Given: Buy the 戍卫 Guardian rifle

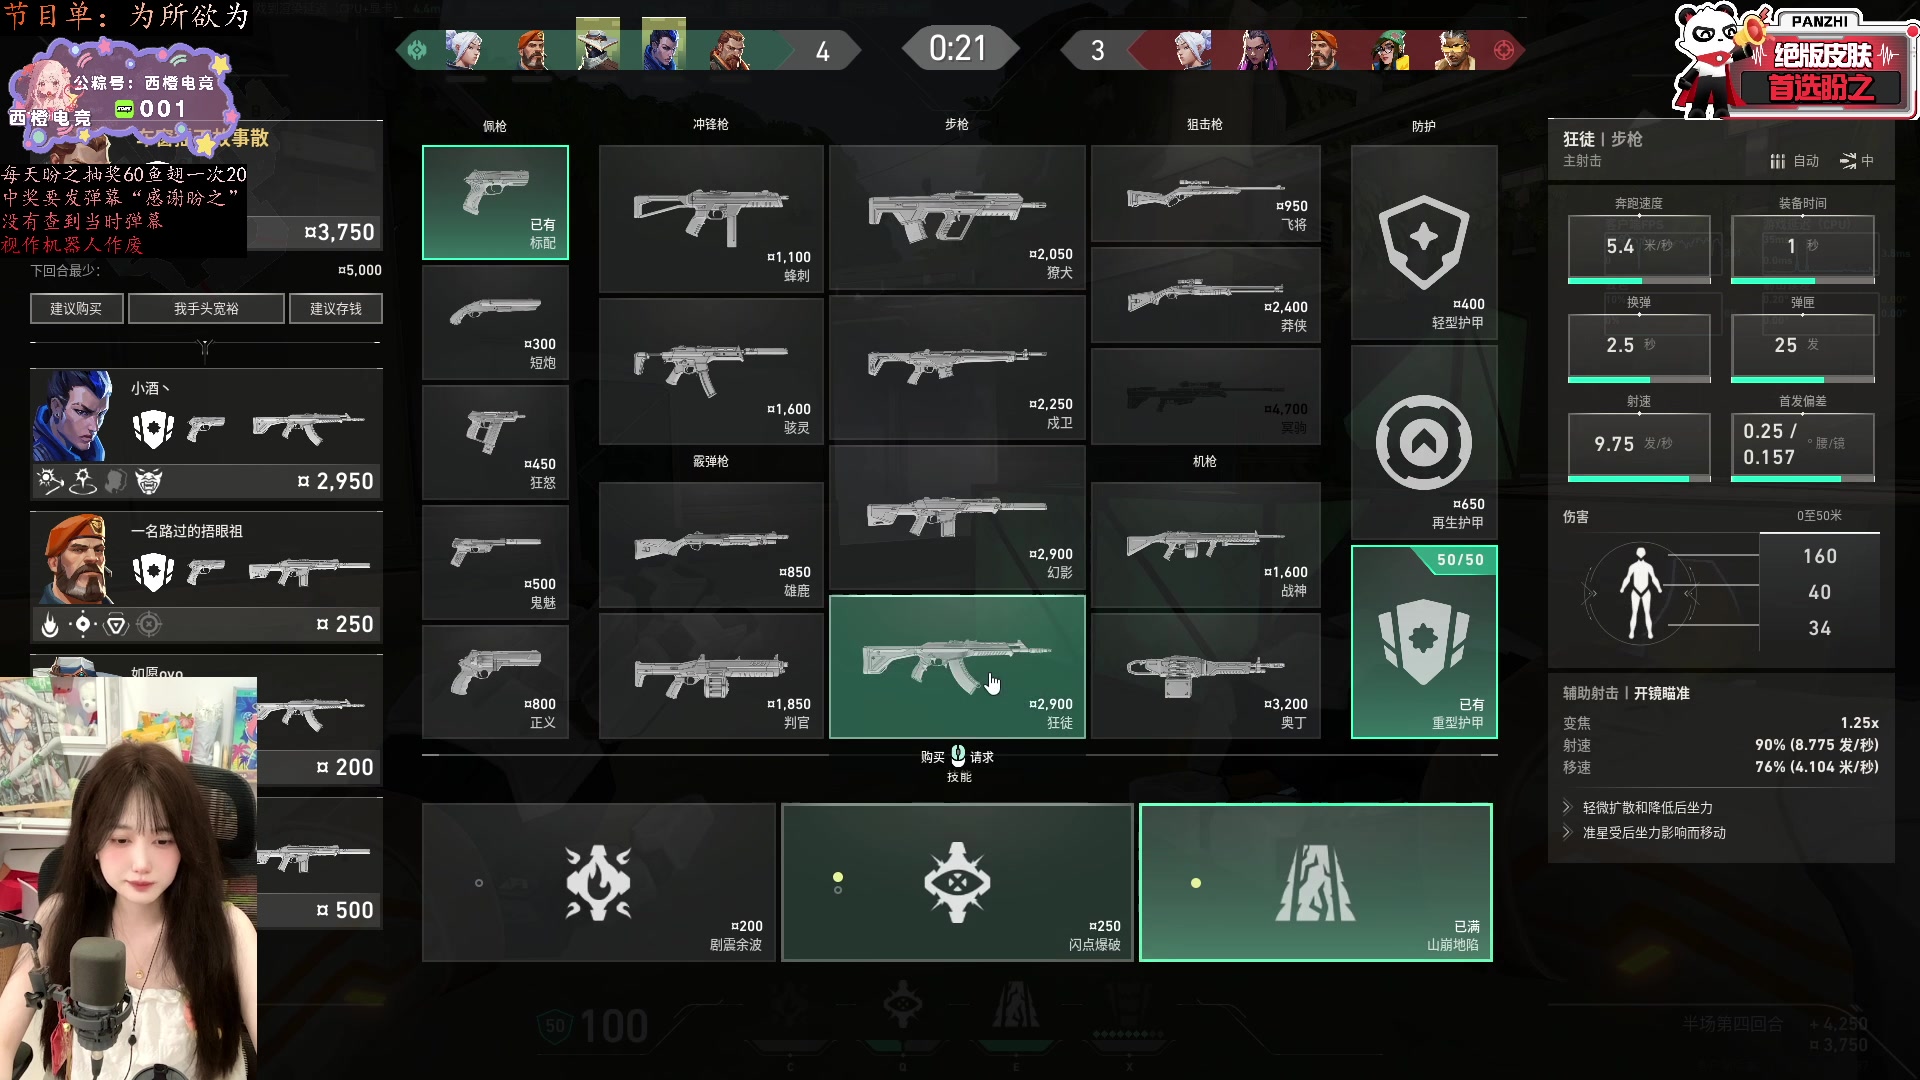Looking at the screenshot, I should (957, 368).
